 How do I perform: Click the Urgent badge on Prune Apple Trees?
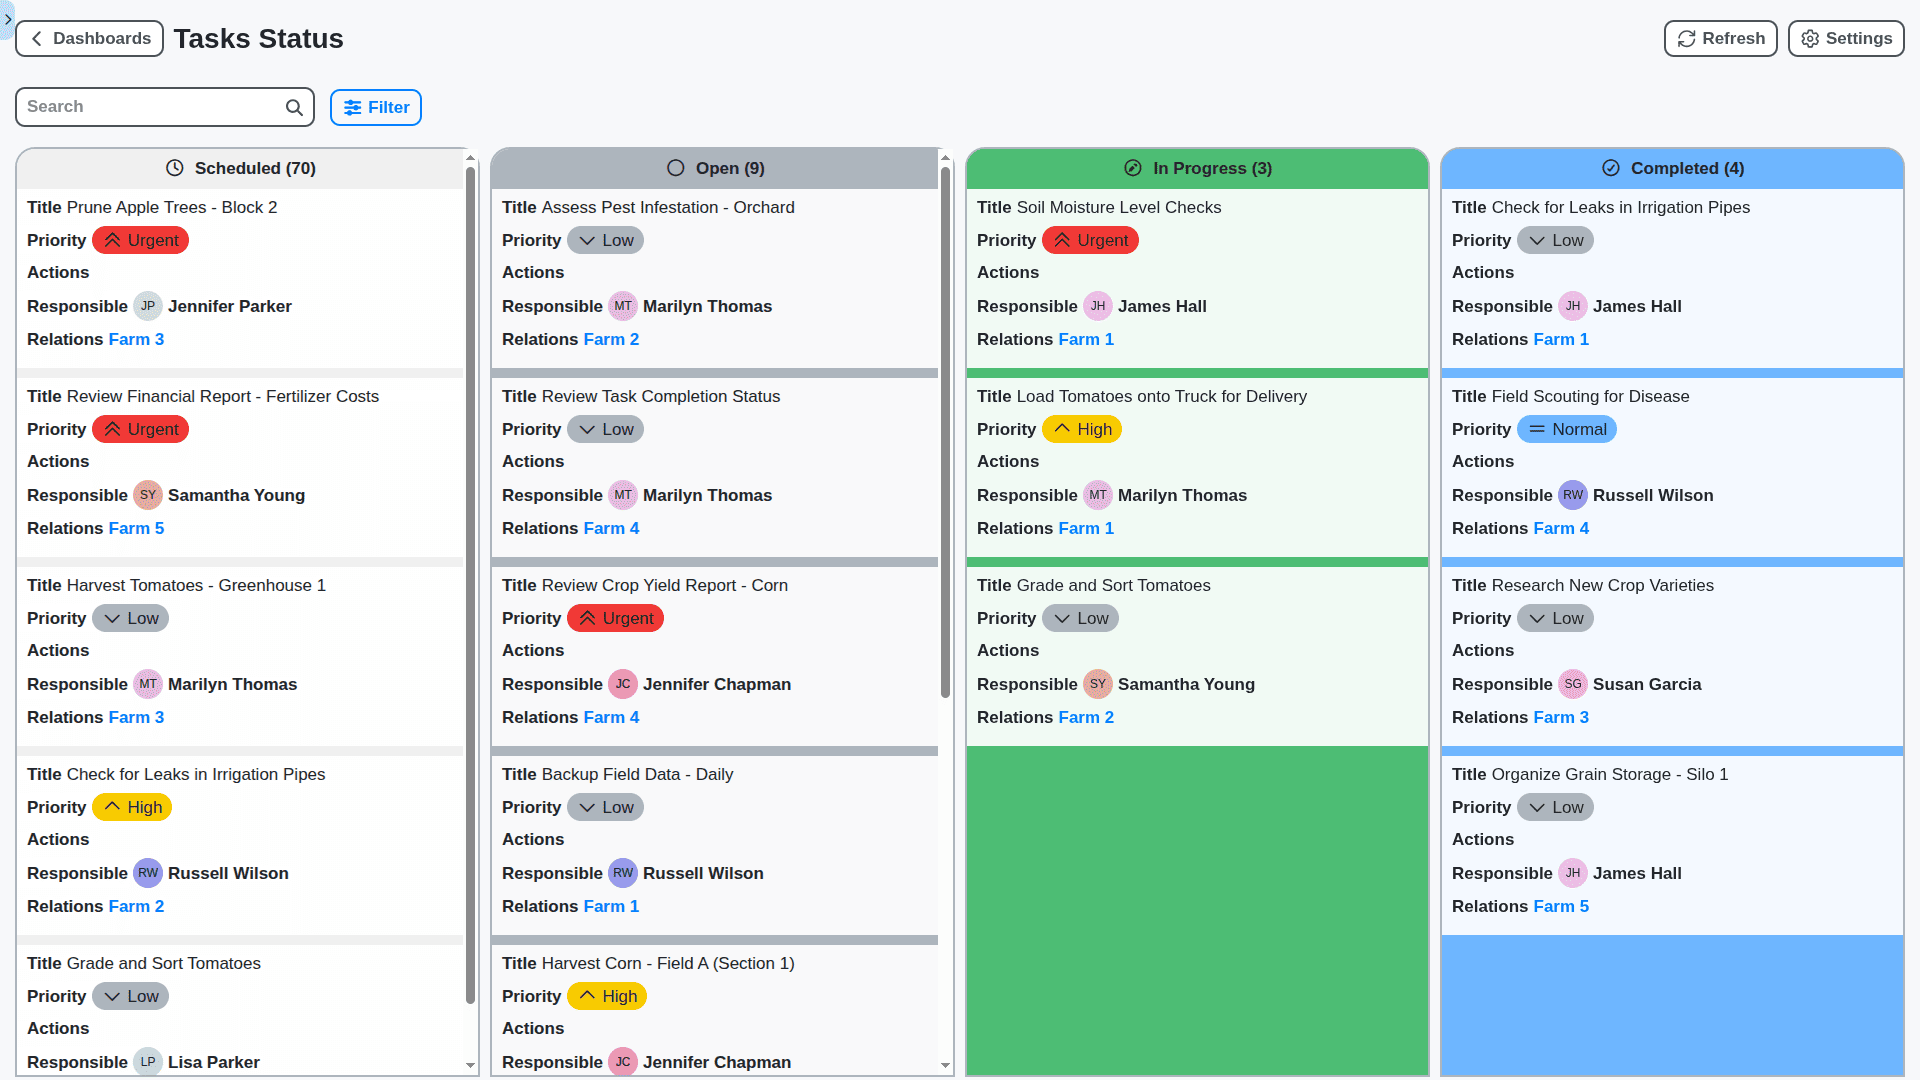pos(140,240)
